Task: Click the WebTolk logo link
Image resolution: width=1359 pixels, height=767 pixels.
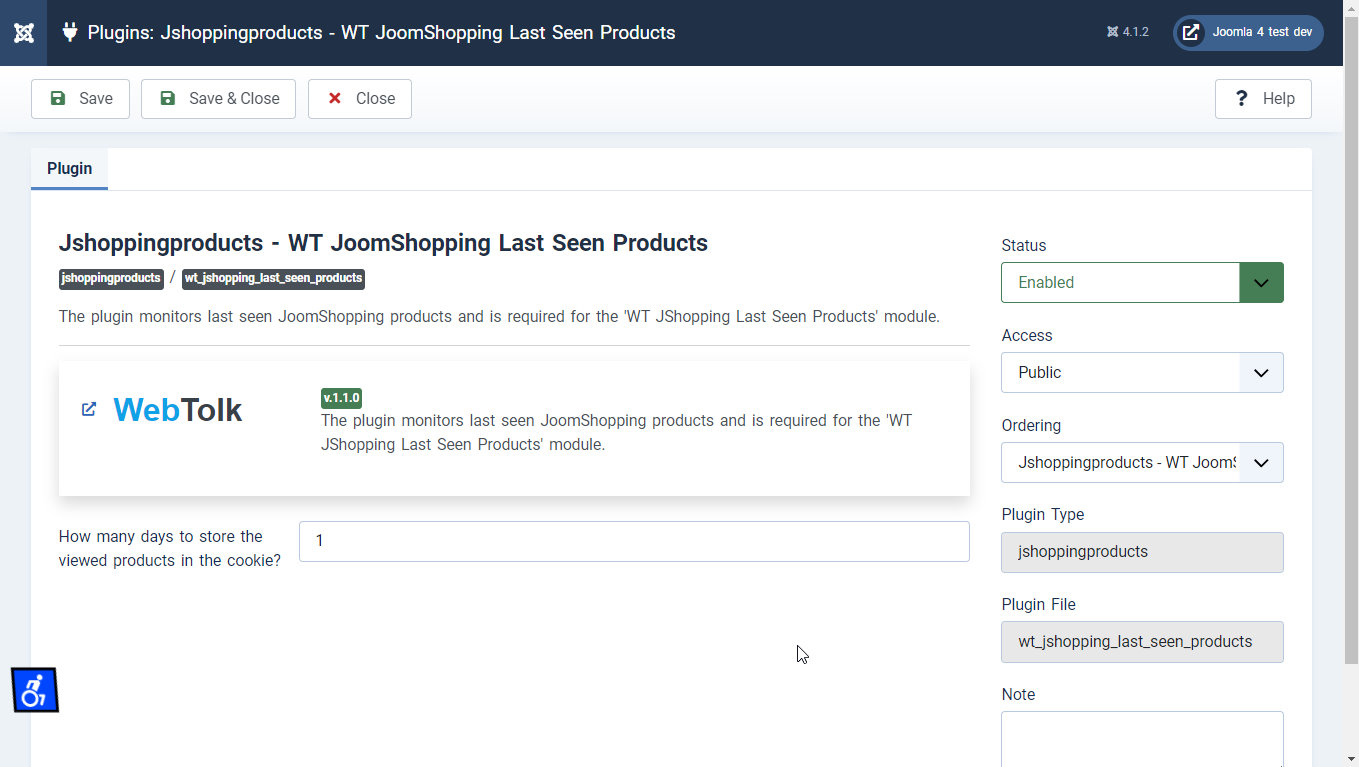Action: tap(177, 410)
